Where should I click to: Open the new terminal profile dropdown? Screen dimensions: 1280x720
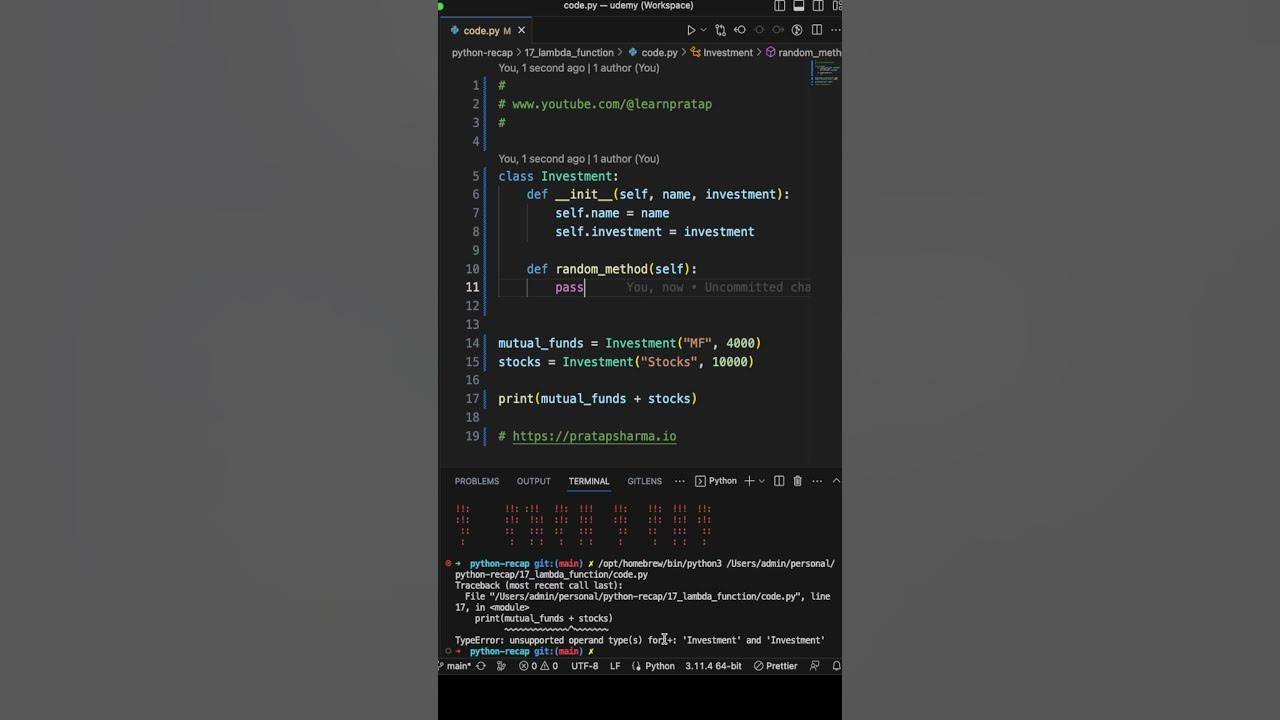(x=762, y=481)
